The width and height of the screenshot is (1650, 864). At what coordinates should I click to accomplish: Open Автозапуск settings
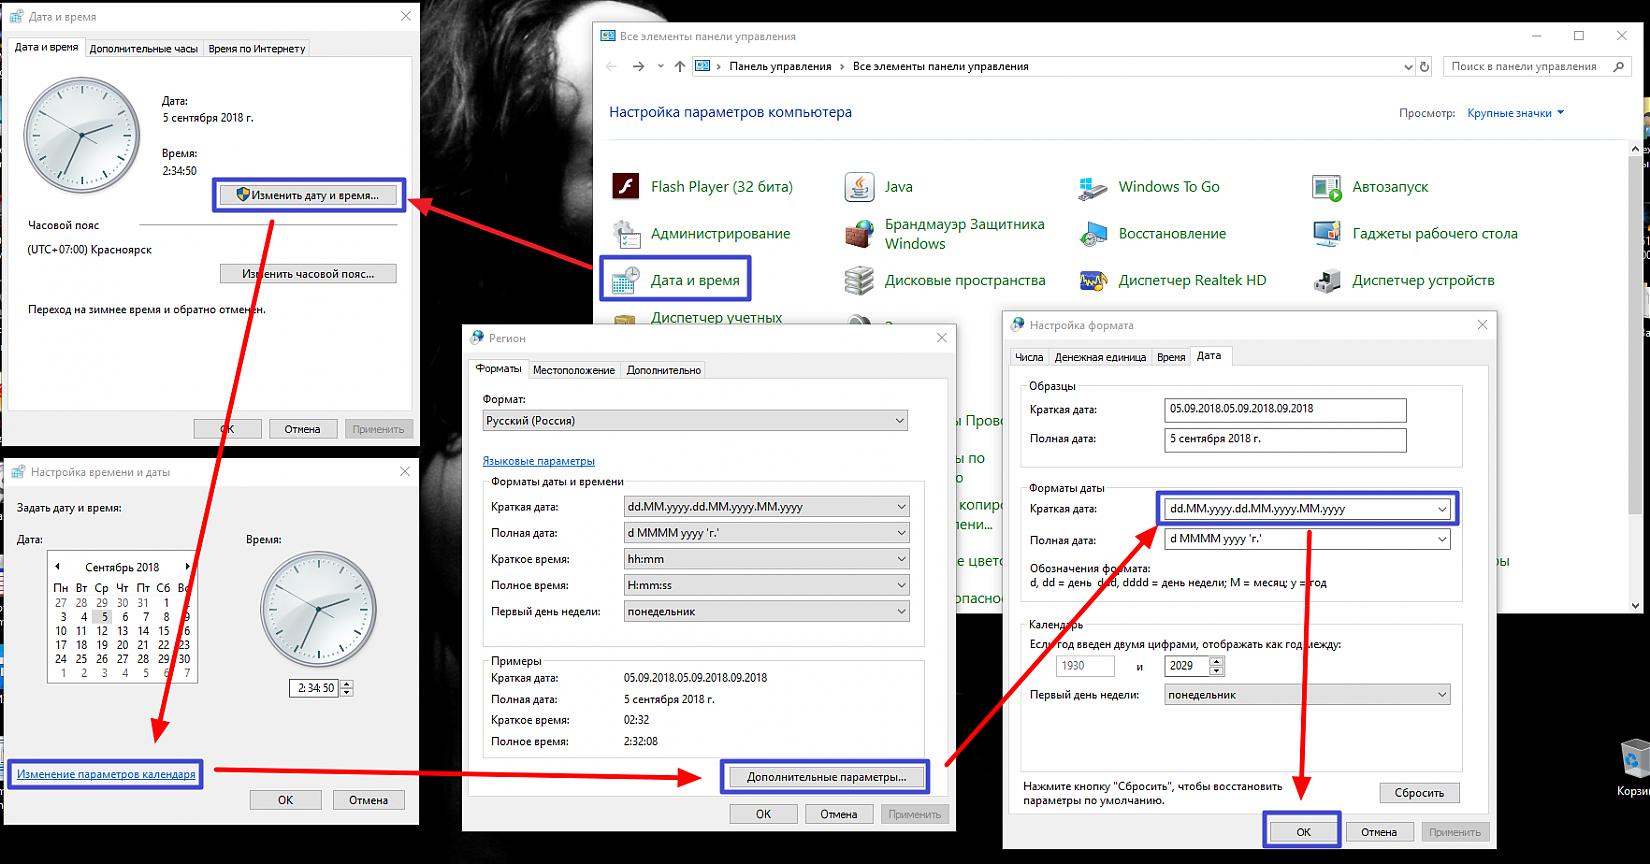(1371, 187)
